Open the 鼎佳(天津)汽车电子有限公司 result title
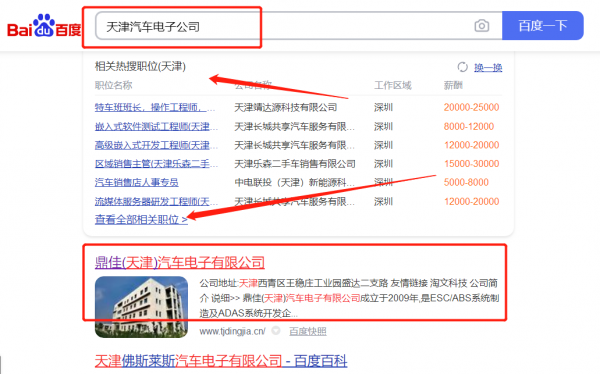The image size is (600, 374). click(180, 262)
